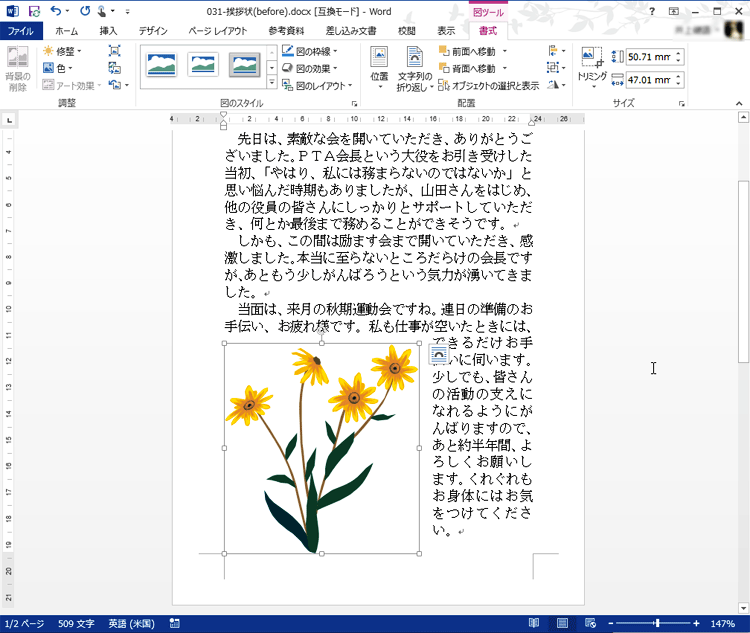The image size is (750, 633).
Task: Click the proofing/macro status bar icon
Action: (x=175, y=623)
